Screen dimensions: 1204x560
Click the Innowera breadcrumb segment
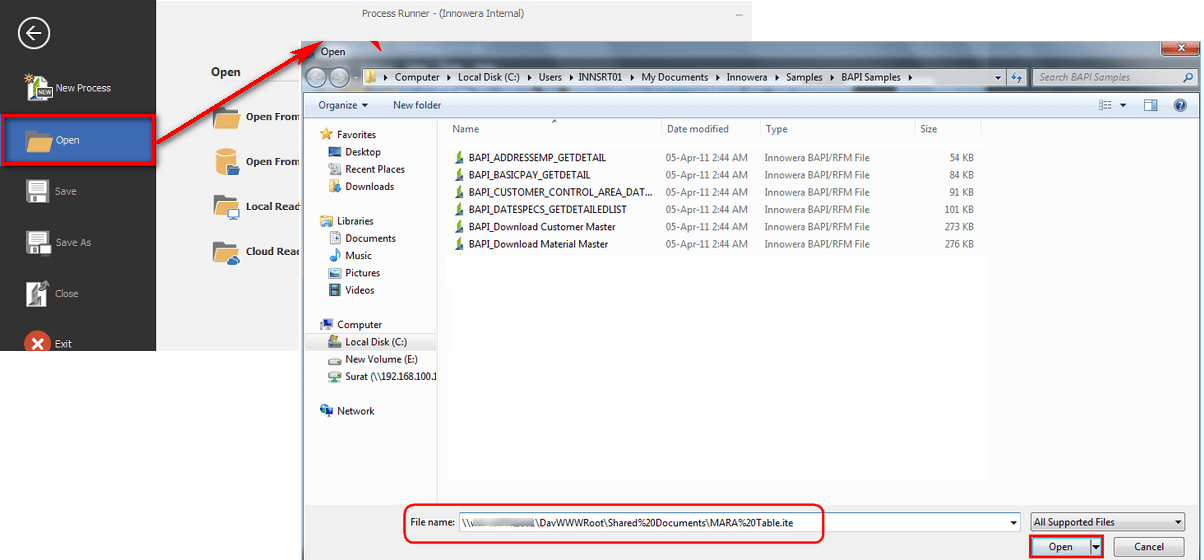746,77
